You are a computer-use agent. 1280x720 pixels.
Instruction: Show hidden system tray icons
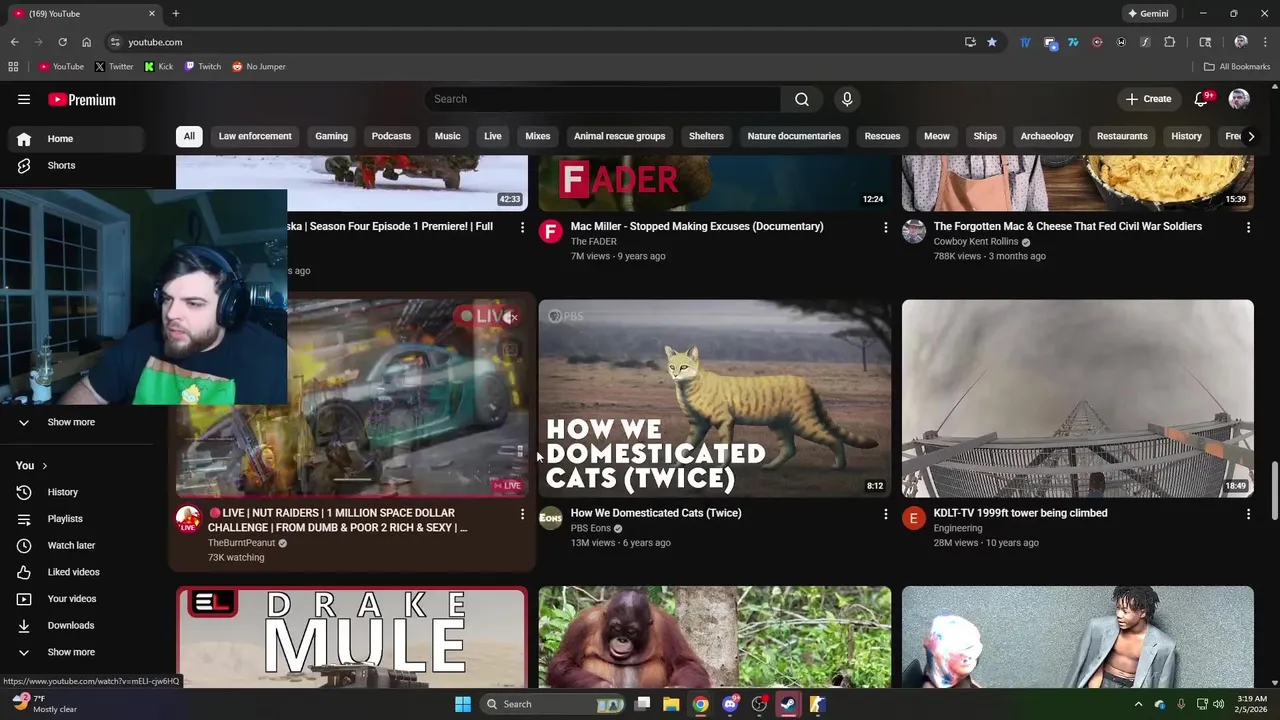(1138, 704)
